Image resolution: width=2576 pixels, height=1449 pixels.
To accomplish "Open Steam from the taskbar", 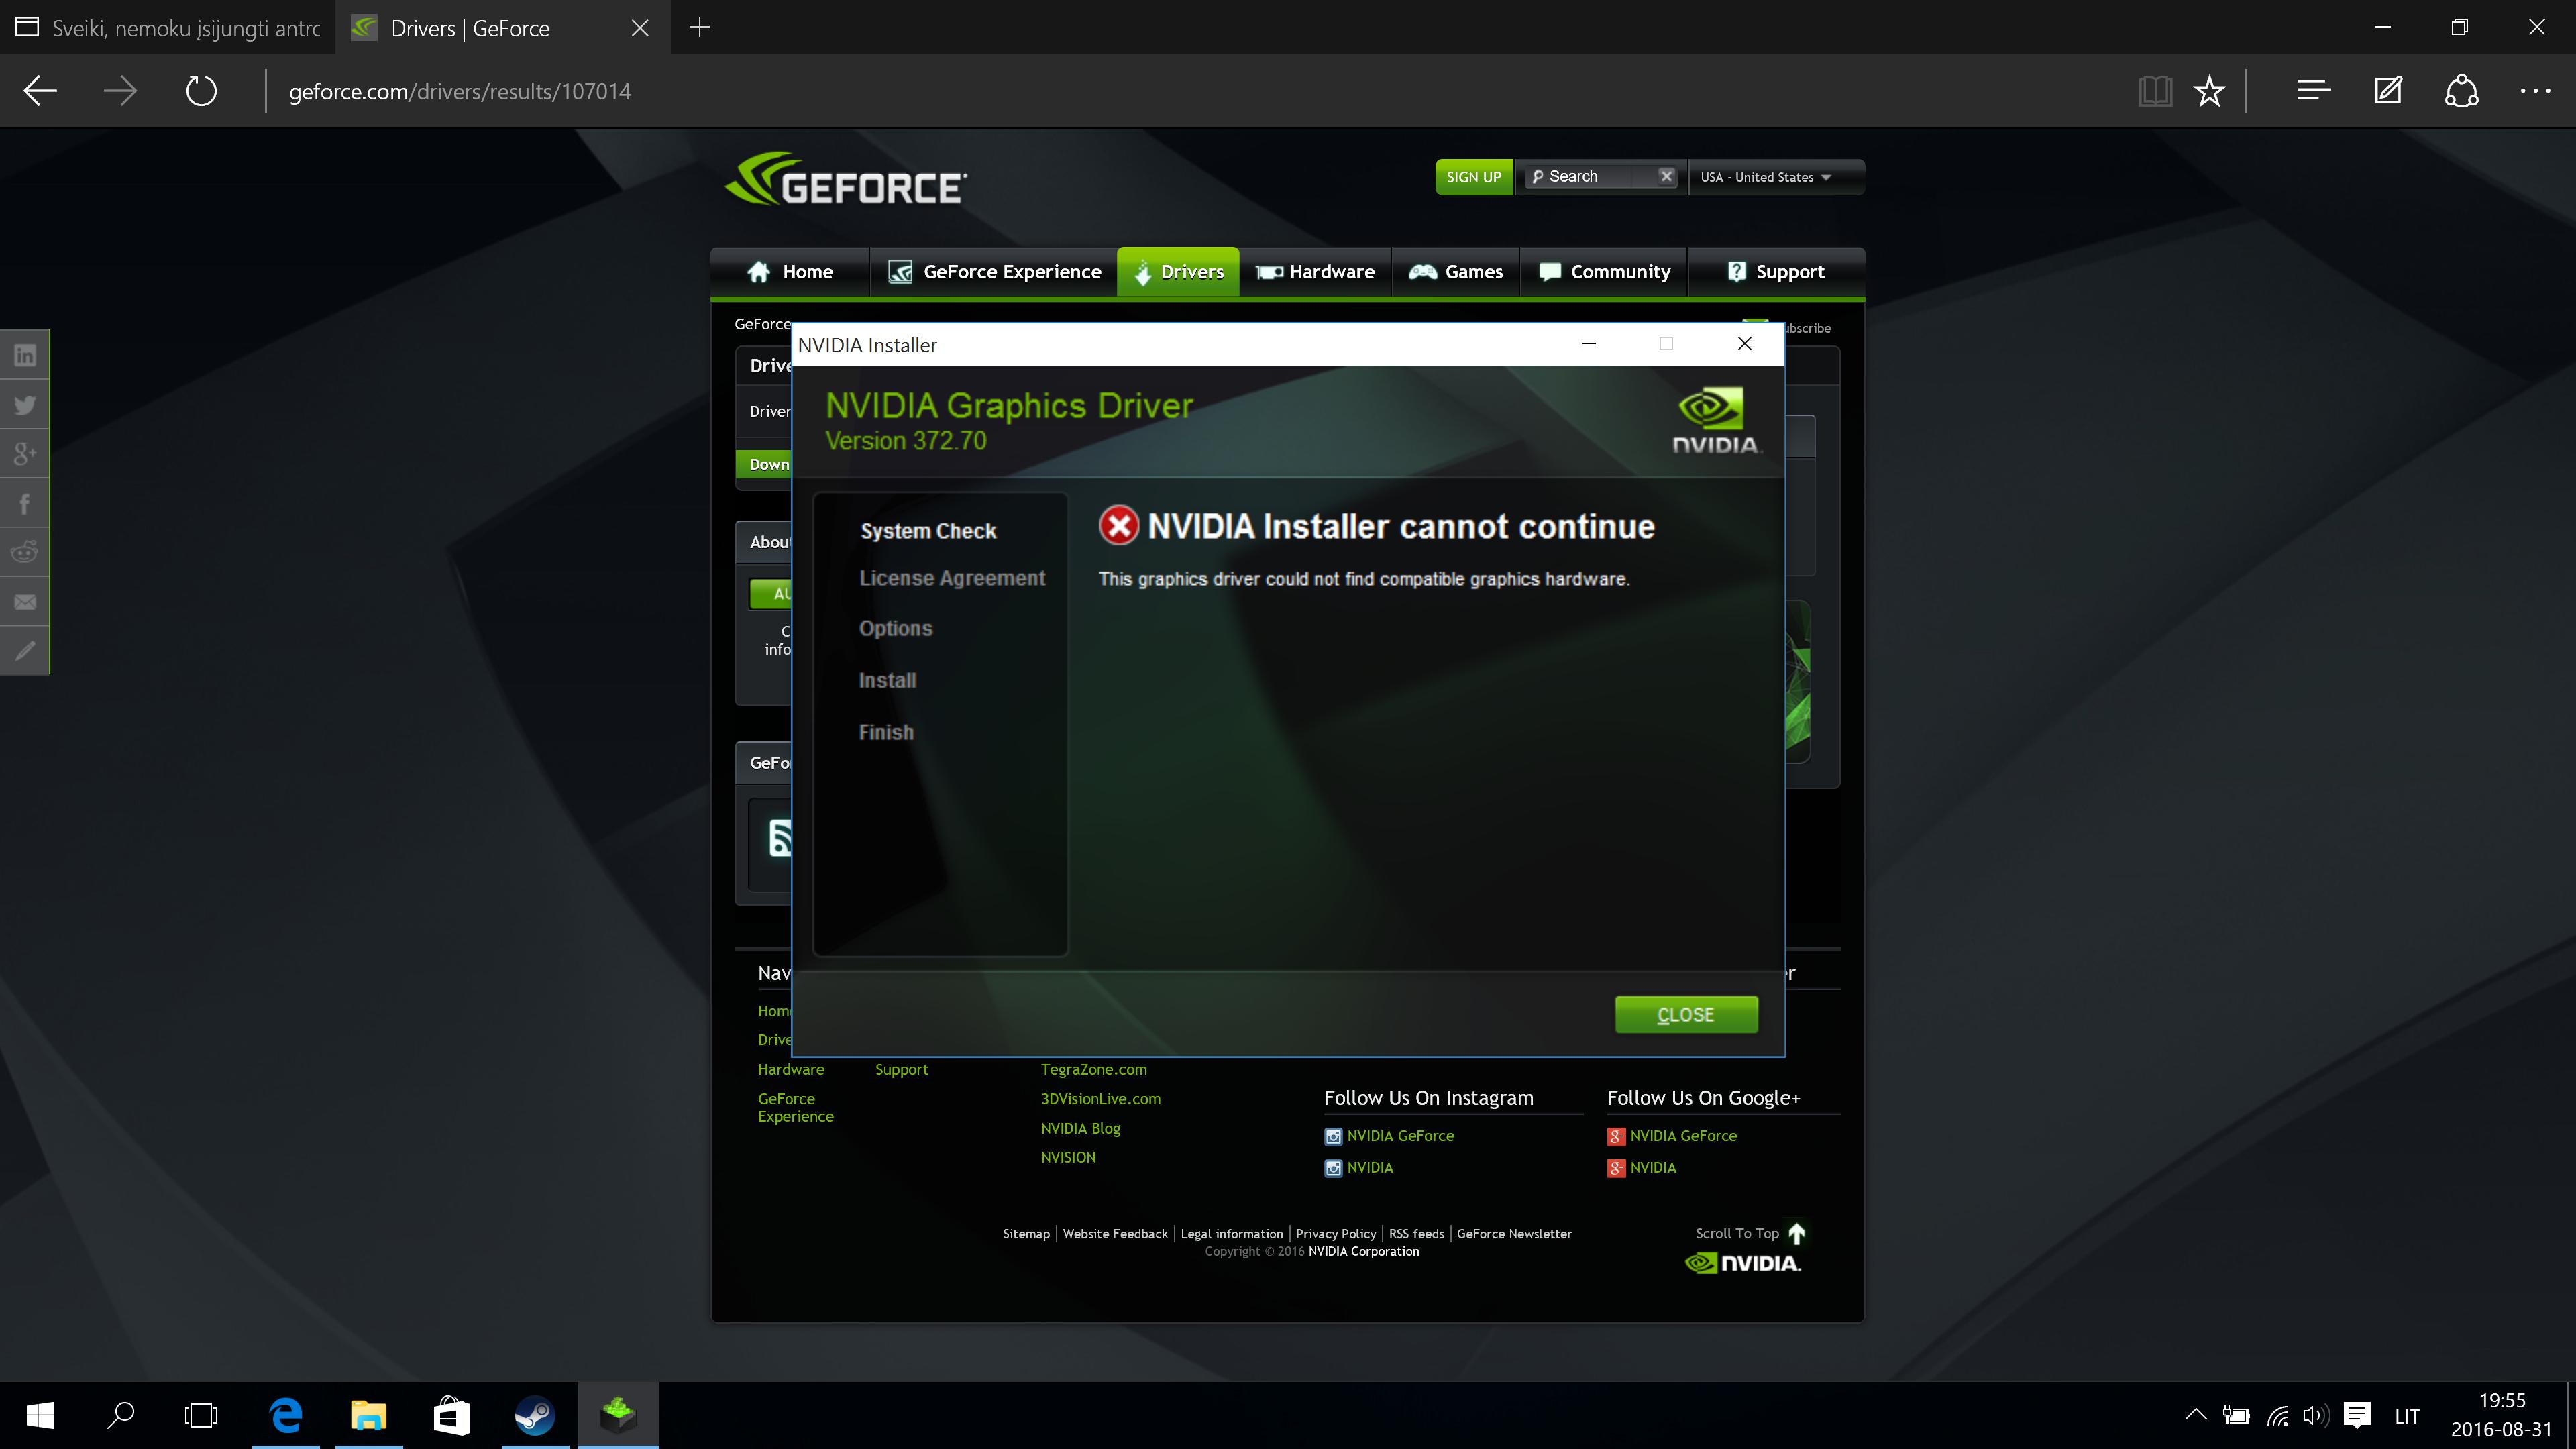I will [x=535, y=1416].
